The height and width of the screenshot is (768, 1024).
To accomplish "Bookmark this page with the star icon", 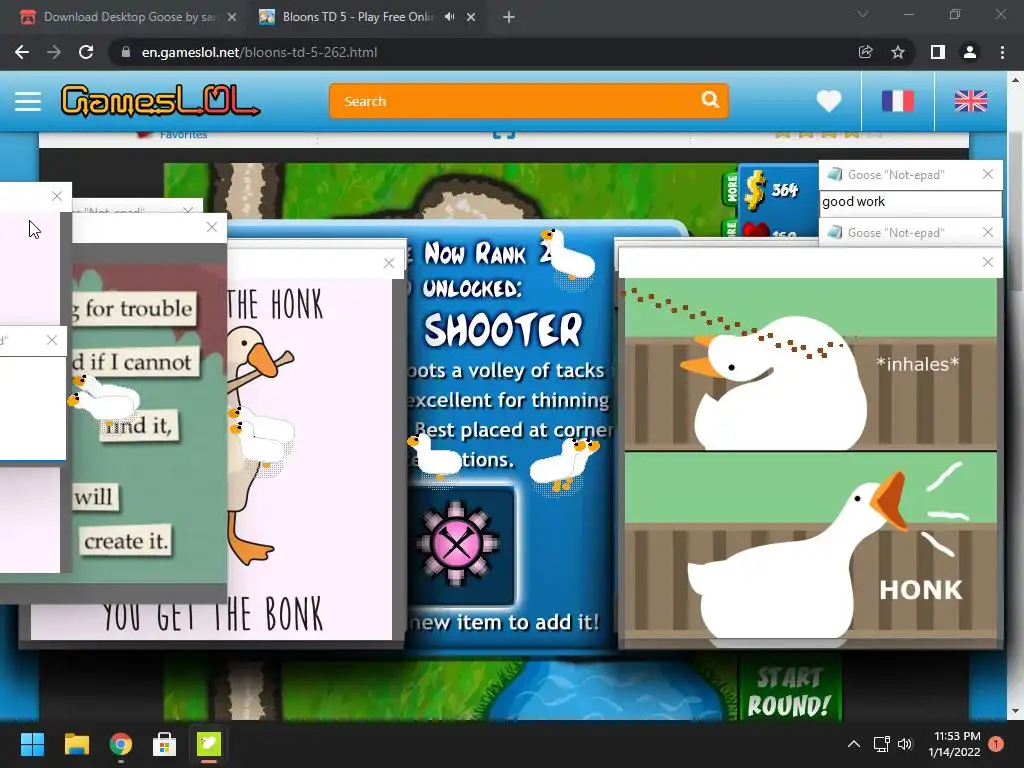I will (898, 52).
